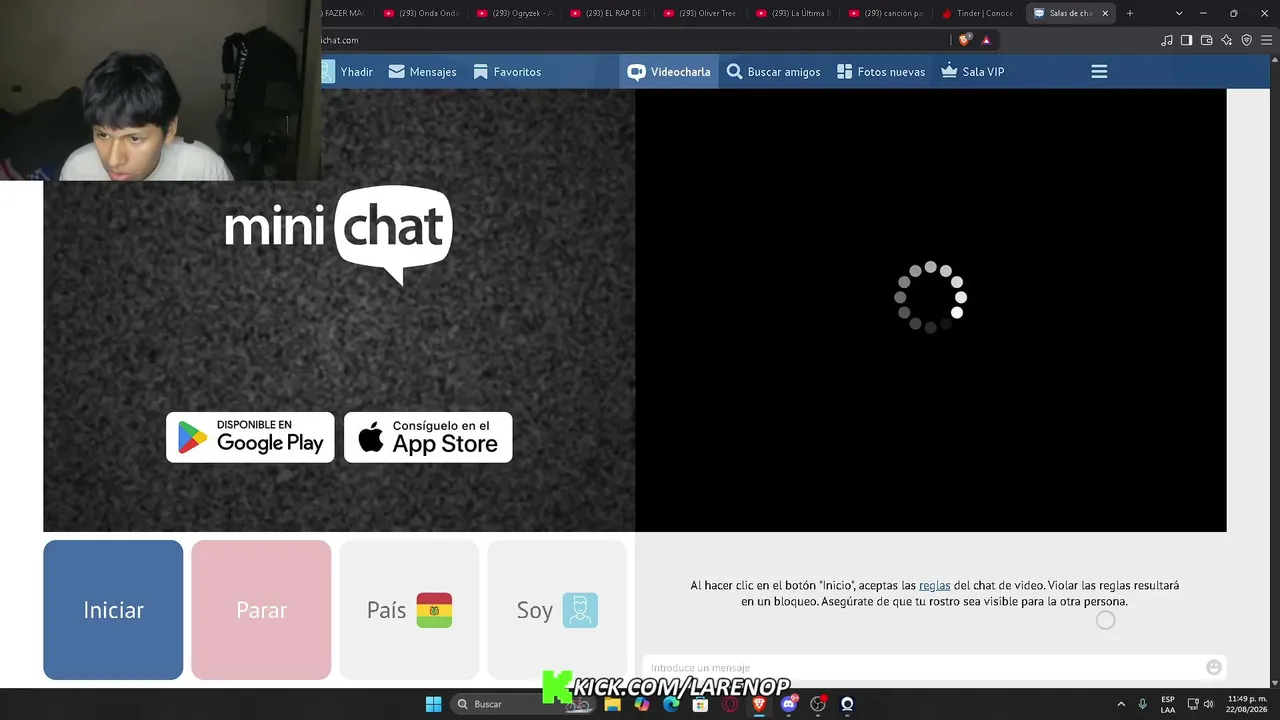Switch to the Onda Onda YouTube tab

420,13
